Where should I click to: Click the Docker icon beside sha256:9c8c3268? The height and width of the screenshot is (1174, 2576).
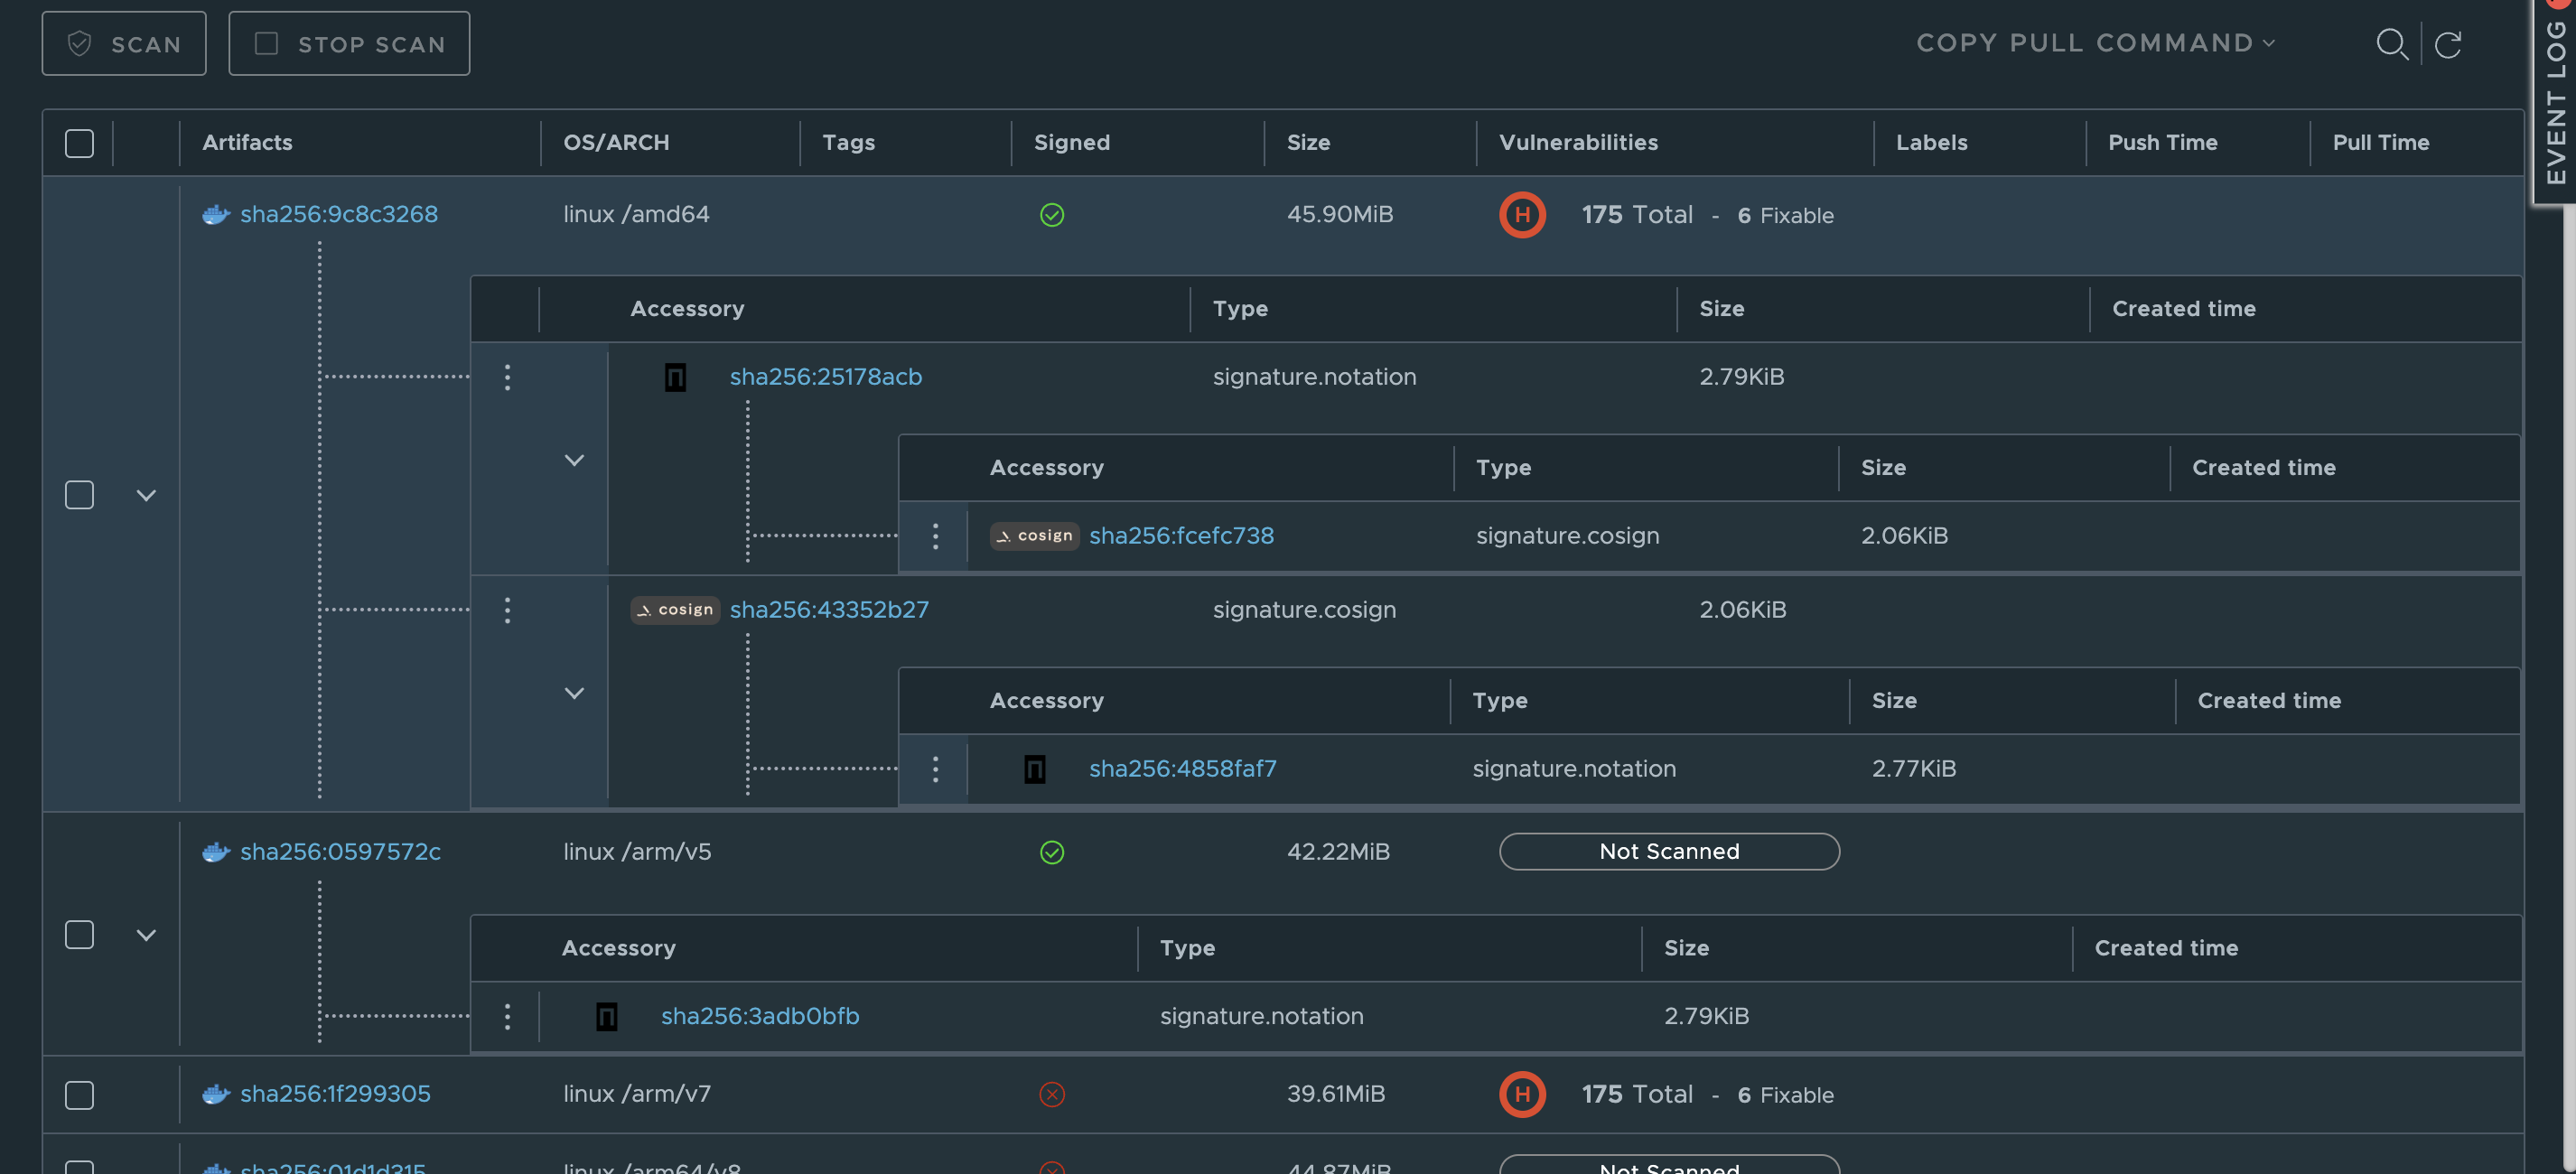point(215,213)
